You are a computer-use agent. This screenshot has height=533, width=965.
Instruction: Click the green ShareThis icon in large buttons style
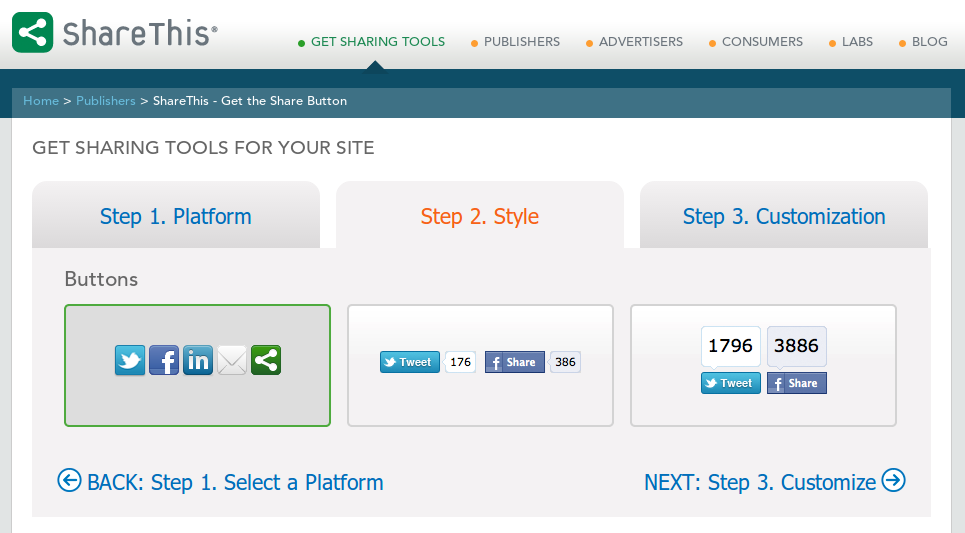pyautogui.click(x=266, y=360)
